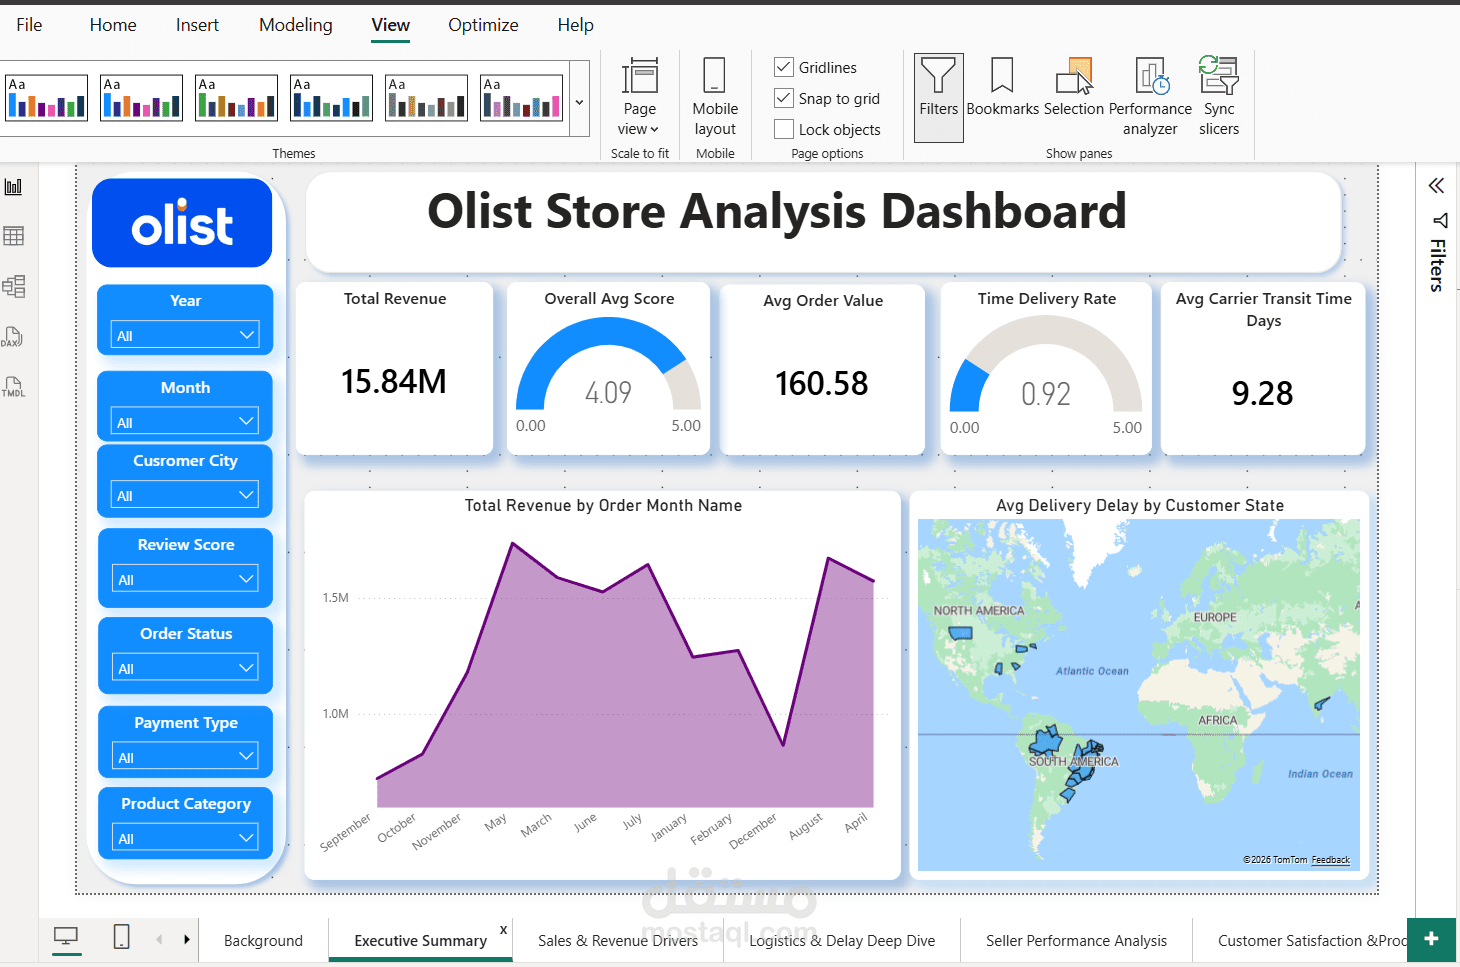Viewport: 1460px width, 967px height.
Task: Expand the collapsed Filters pane chevrons
Action: pos(1436,186)
